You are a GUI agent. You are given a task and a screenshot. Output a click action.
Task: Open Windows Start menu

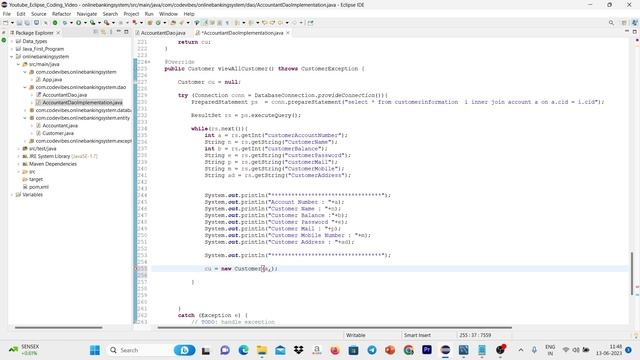point(95,350)
